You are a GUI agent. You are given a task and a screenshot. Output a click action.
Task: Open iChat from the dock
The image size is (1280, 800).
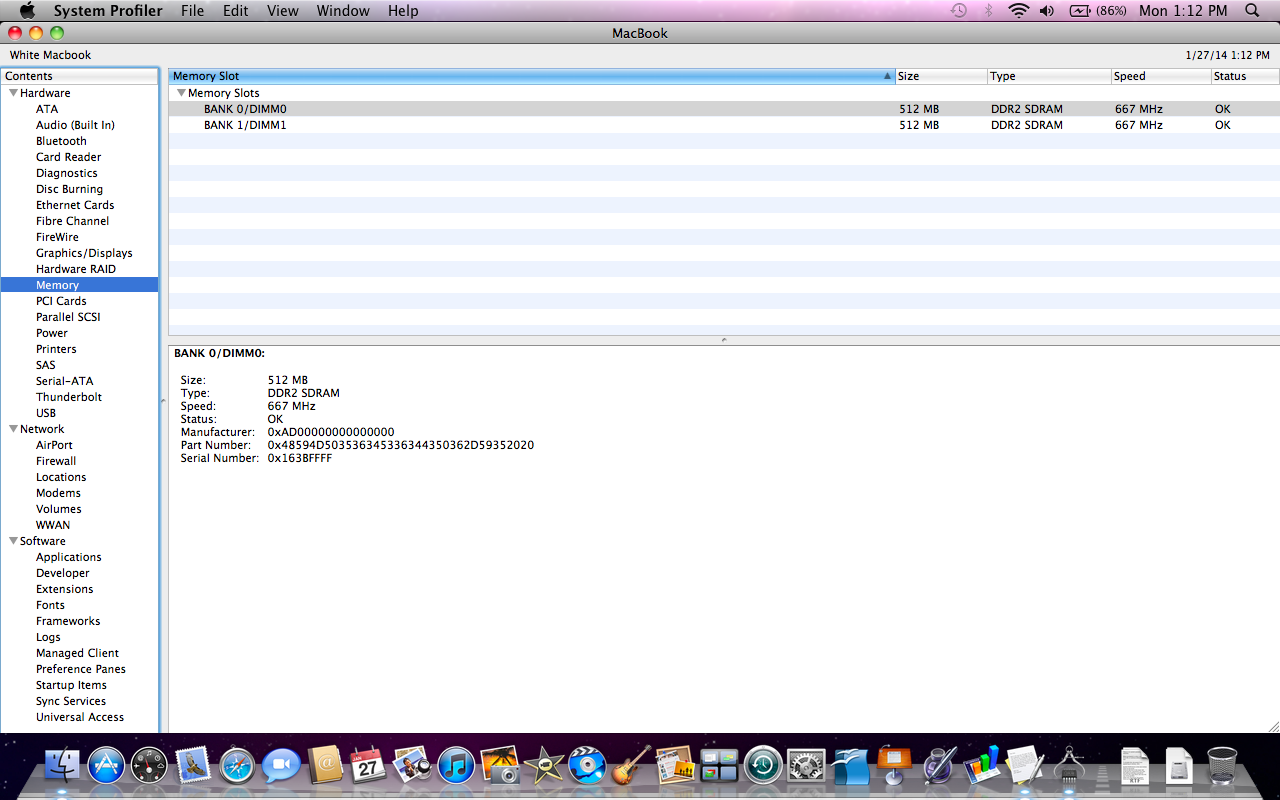coord(281,767)
